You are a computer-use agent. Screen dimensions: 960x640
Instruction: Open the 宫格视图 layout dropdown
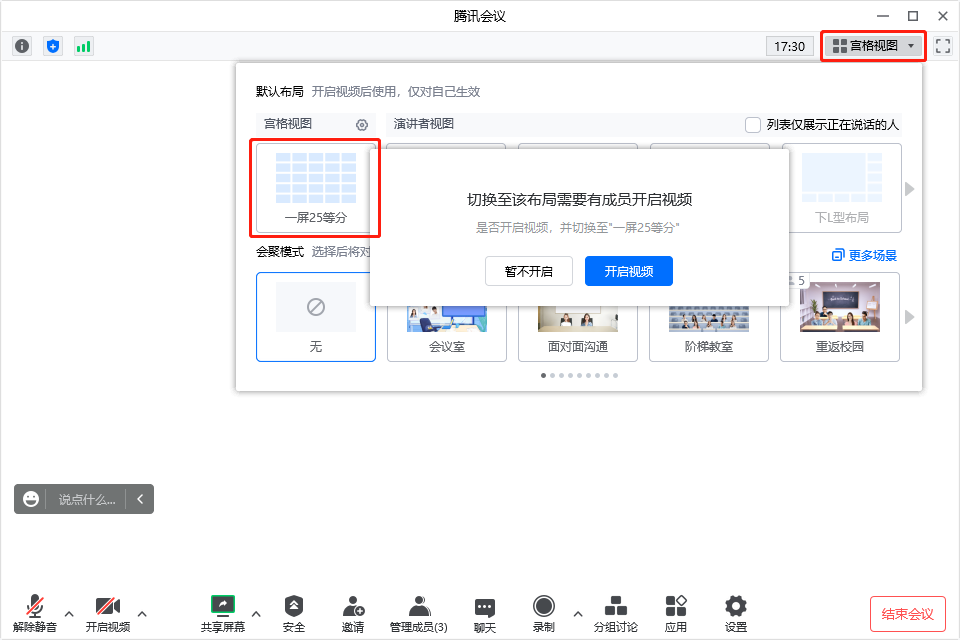(874, 46)
